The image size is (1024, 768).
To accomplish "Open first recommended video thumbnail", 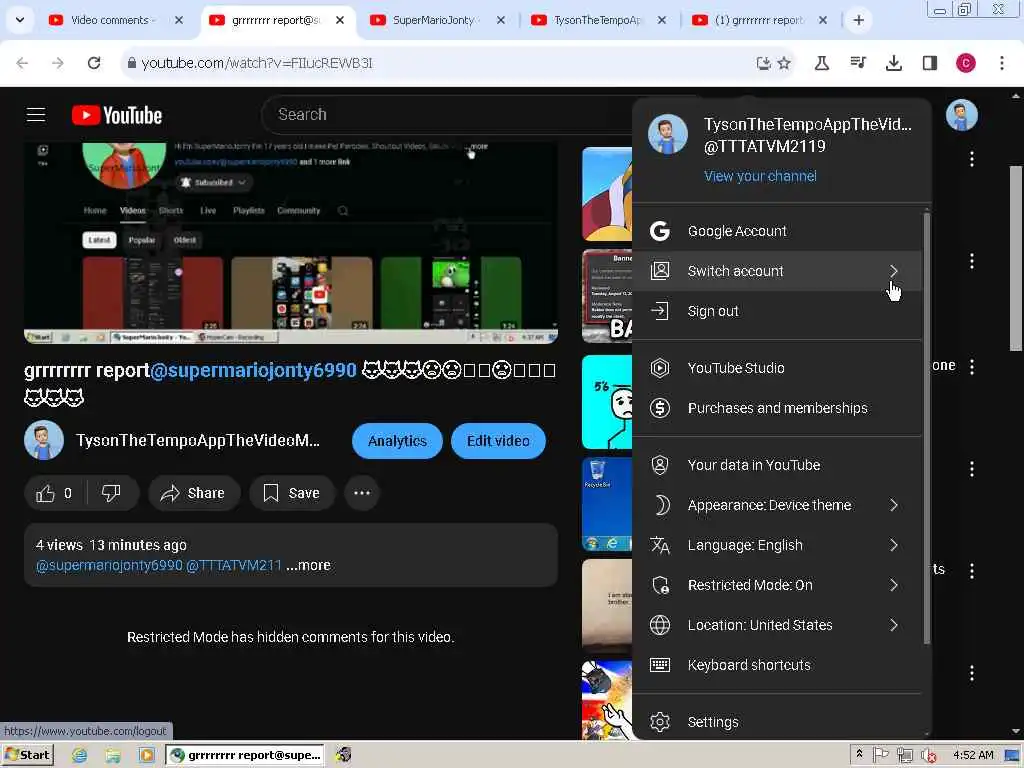I will pyautogui.click(x=607, y=194).
